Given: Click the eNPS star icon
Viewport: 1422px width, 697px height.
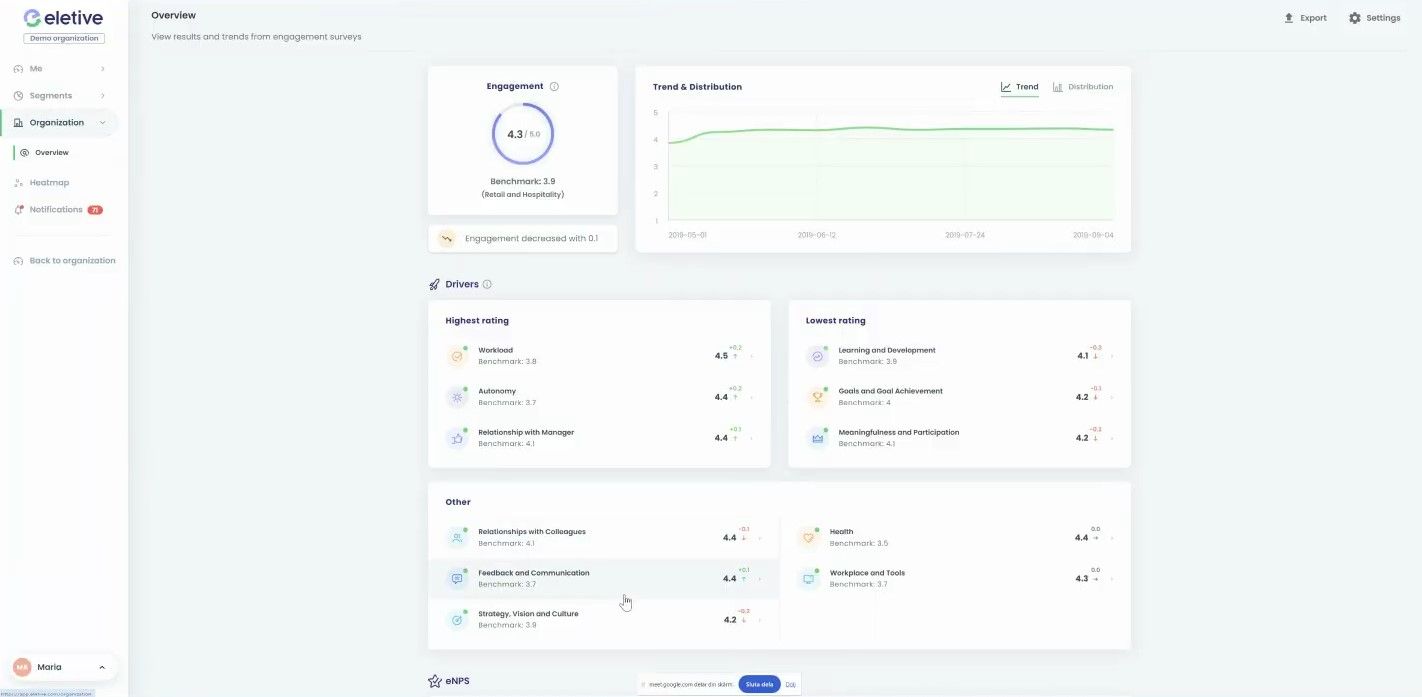Looking at the screenshot, I should (435, 681).
